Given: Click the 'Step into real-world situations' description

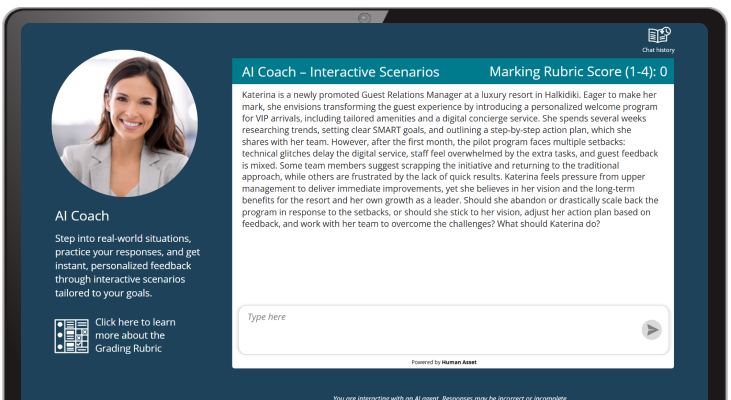Looking at the screenshot, I should tap(124, 266).
